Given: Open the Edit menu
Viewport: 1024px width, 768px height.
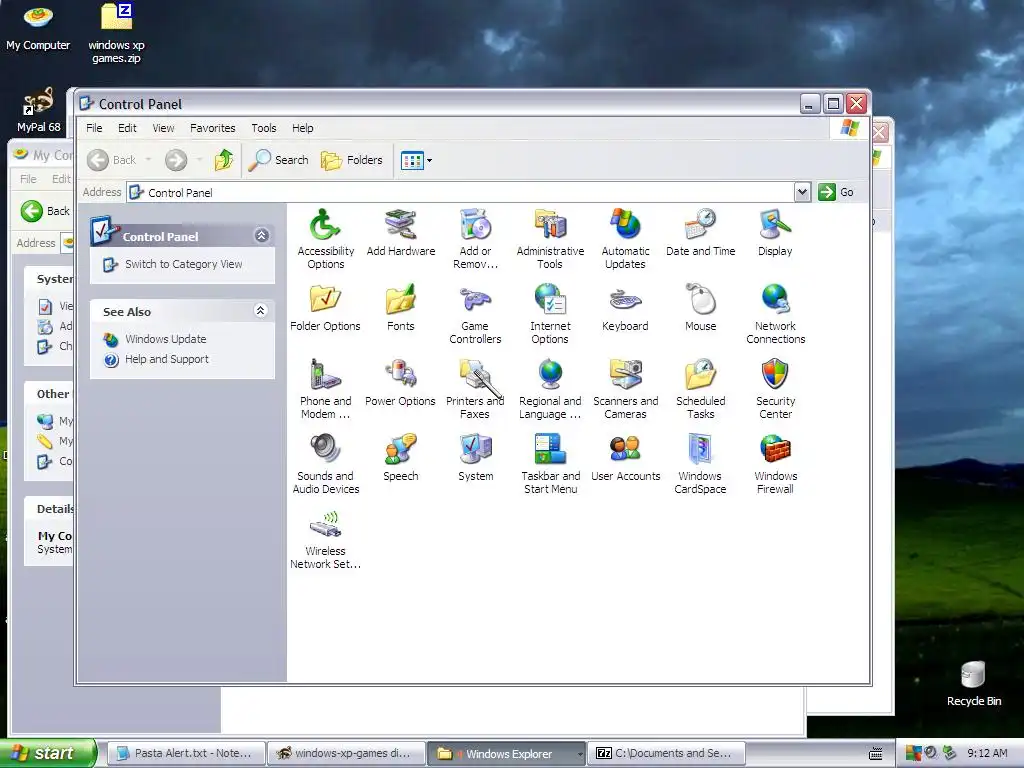Looking at the screenshot, I should (x=127, y=128).
